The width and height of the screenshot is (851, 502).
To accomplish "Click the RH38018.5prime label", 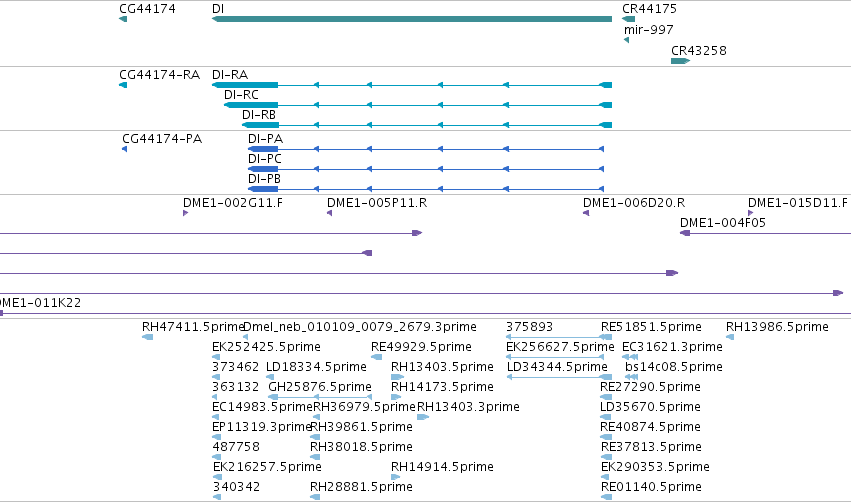I will 361,447.
